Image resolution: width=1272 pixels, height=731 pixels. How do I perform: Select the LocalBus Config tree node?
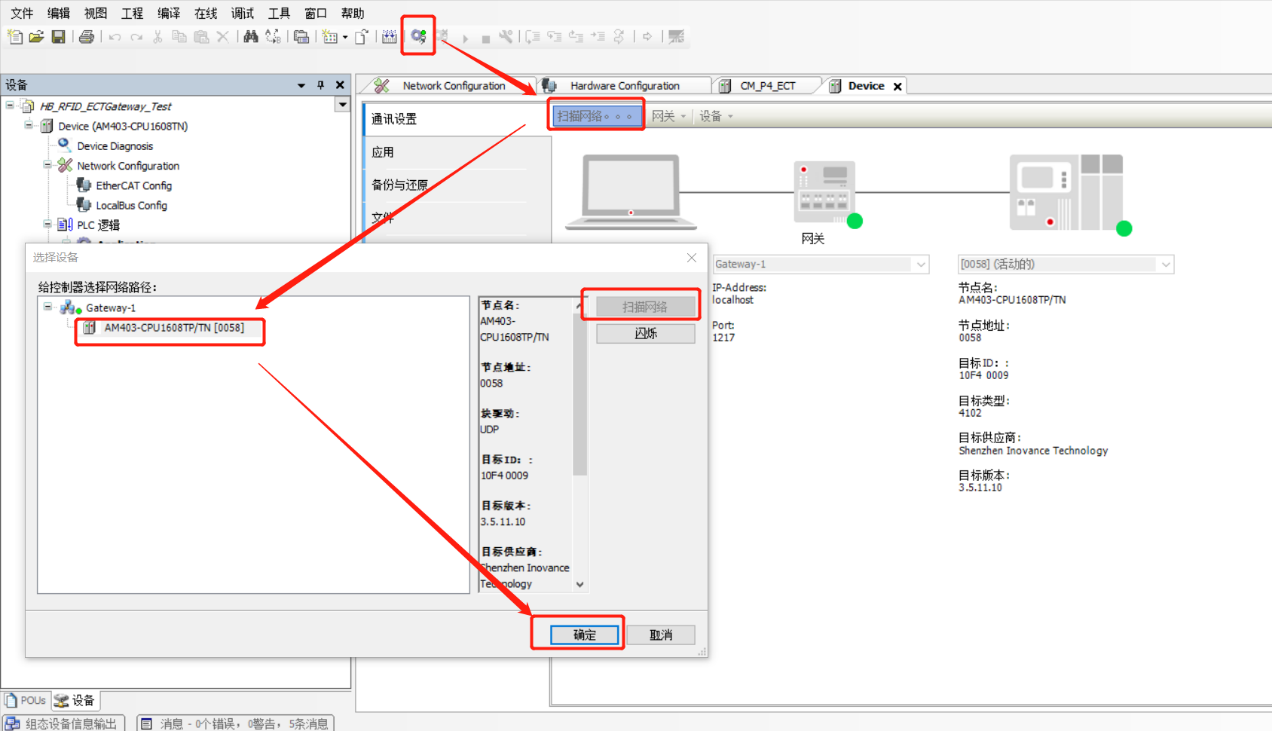pyautogui.click(x=131, y=205)
